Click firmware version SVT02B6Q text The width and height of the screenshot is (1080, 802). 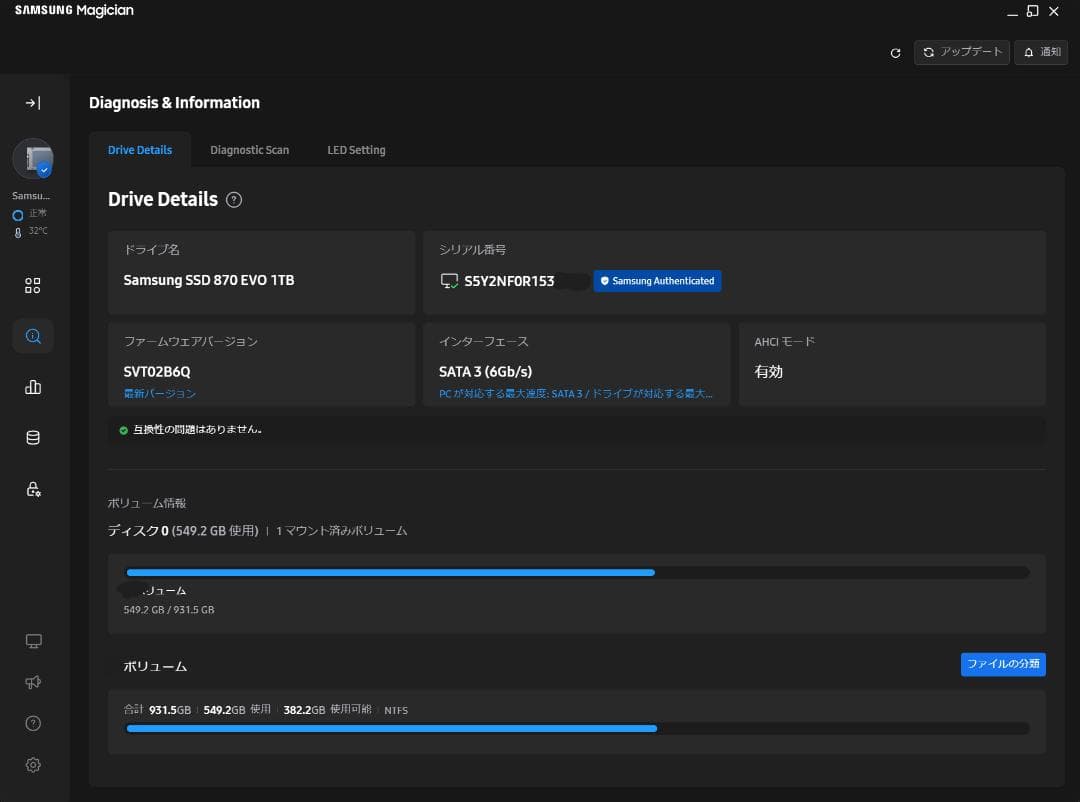click(x=157, y=372)
